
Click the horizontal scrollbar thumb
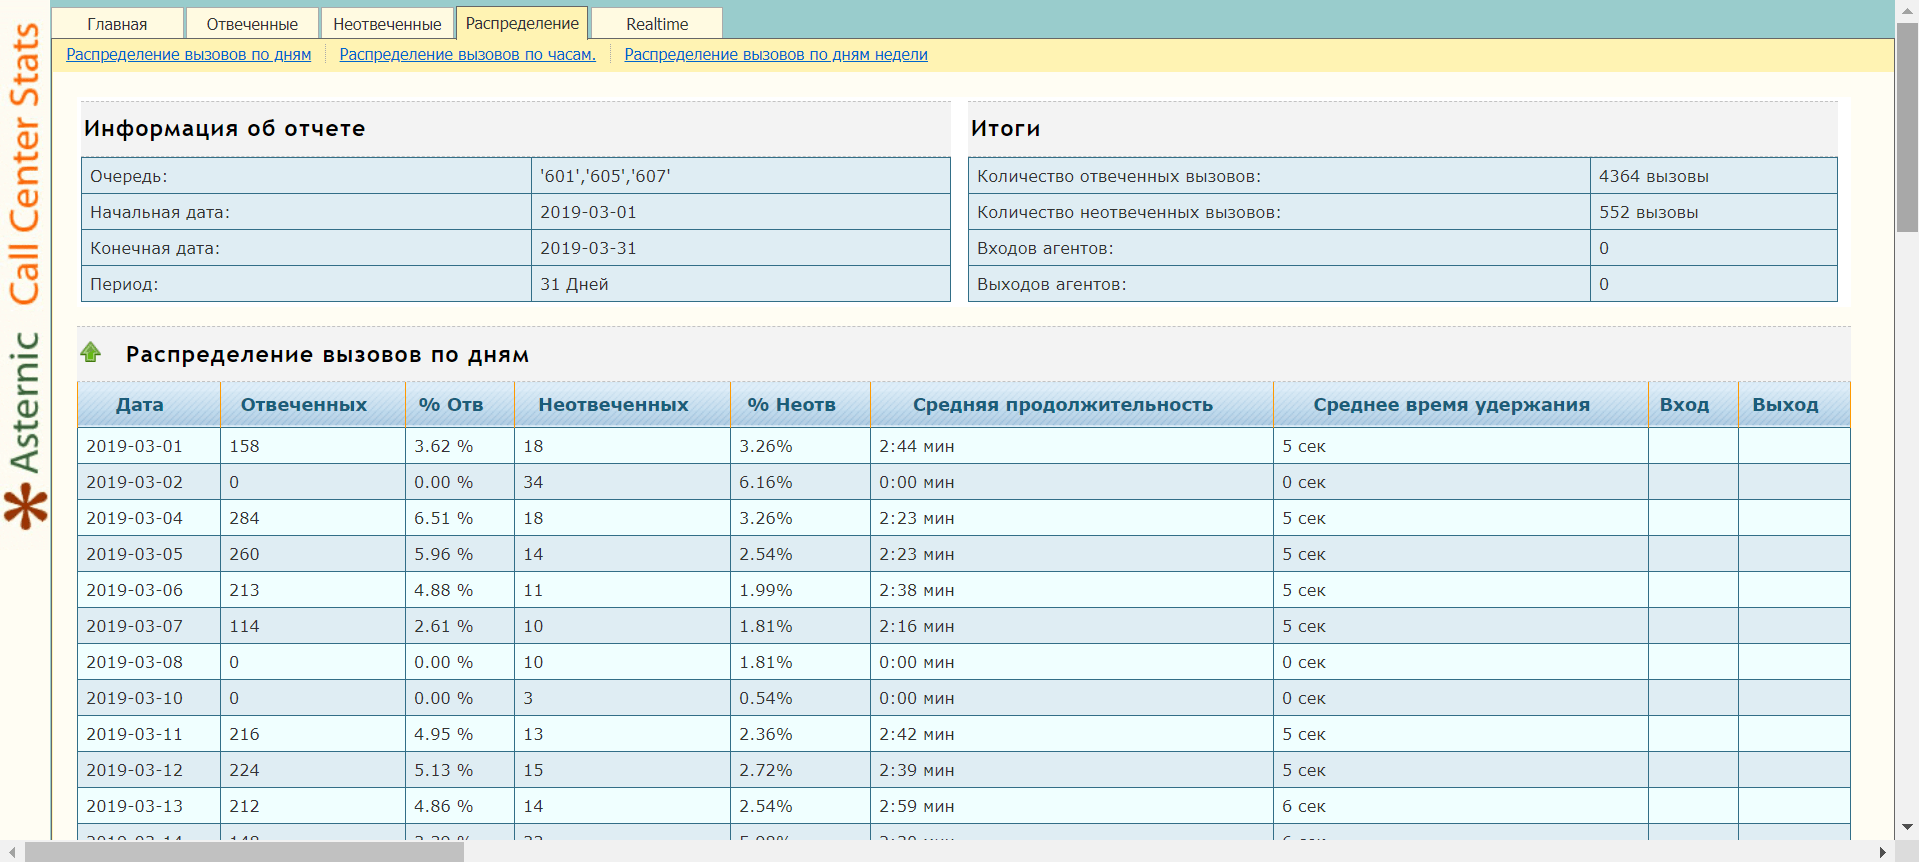[244, 852]
